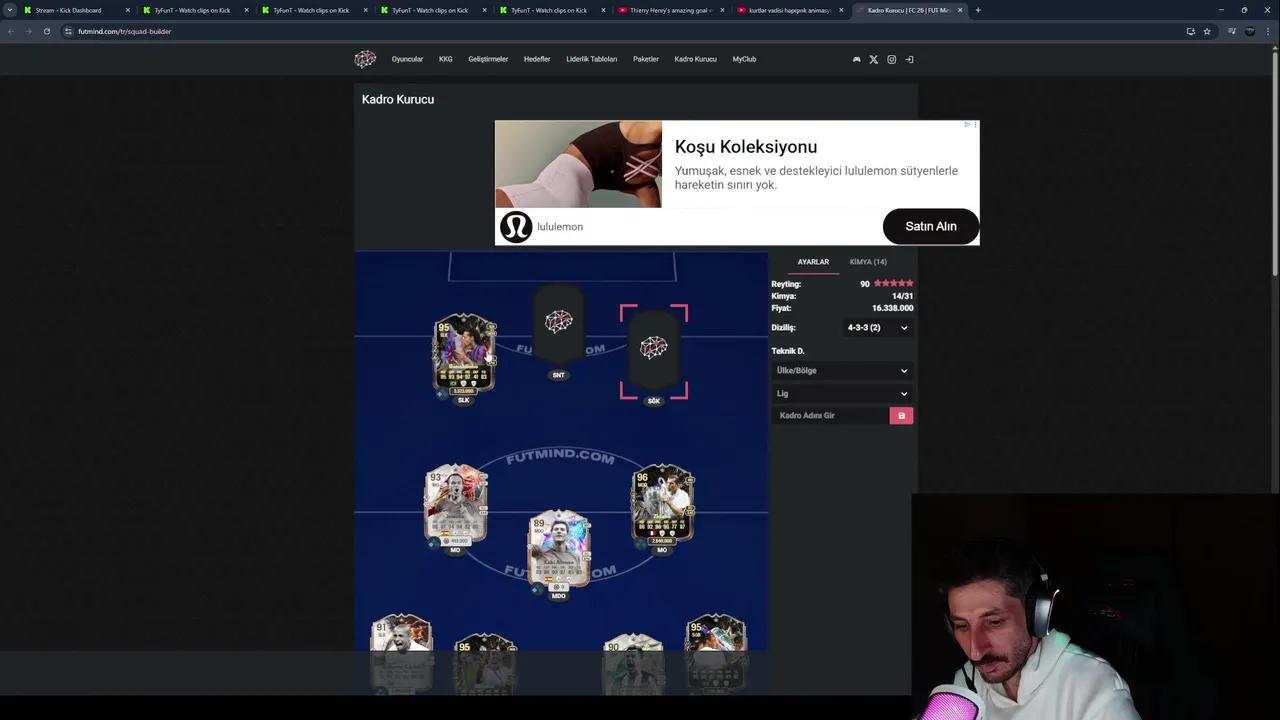The height and width of the screenshot is (720, 1280).
Task: Open the KKG menu item
Action: point(446,59)
